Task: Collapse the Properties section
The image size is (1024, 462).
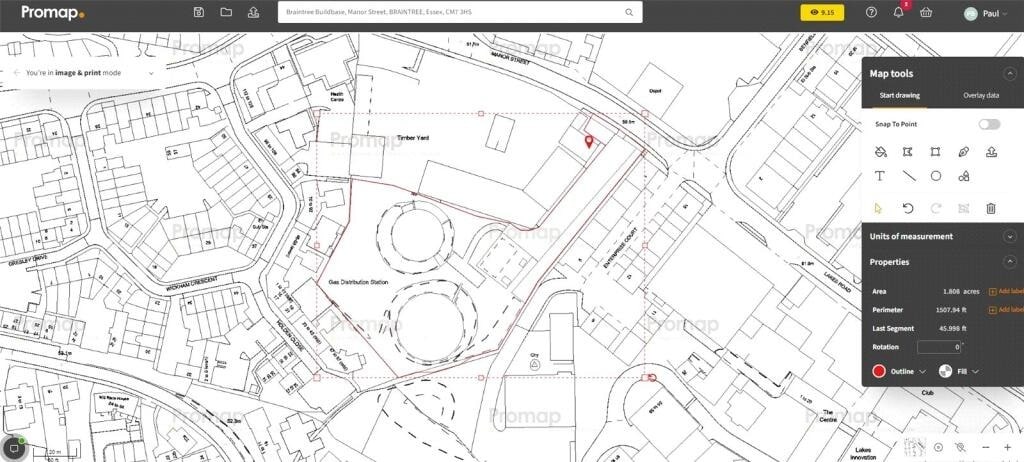Action: coord(1010,262)
